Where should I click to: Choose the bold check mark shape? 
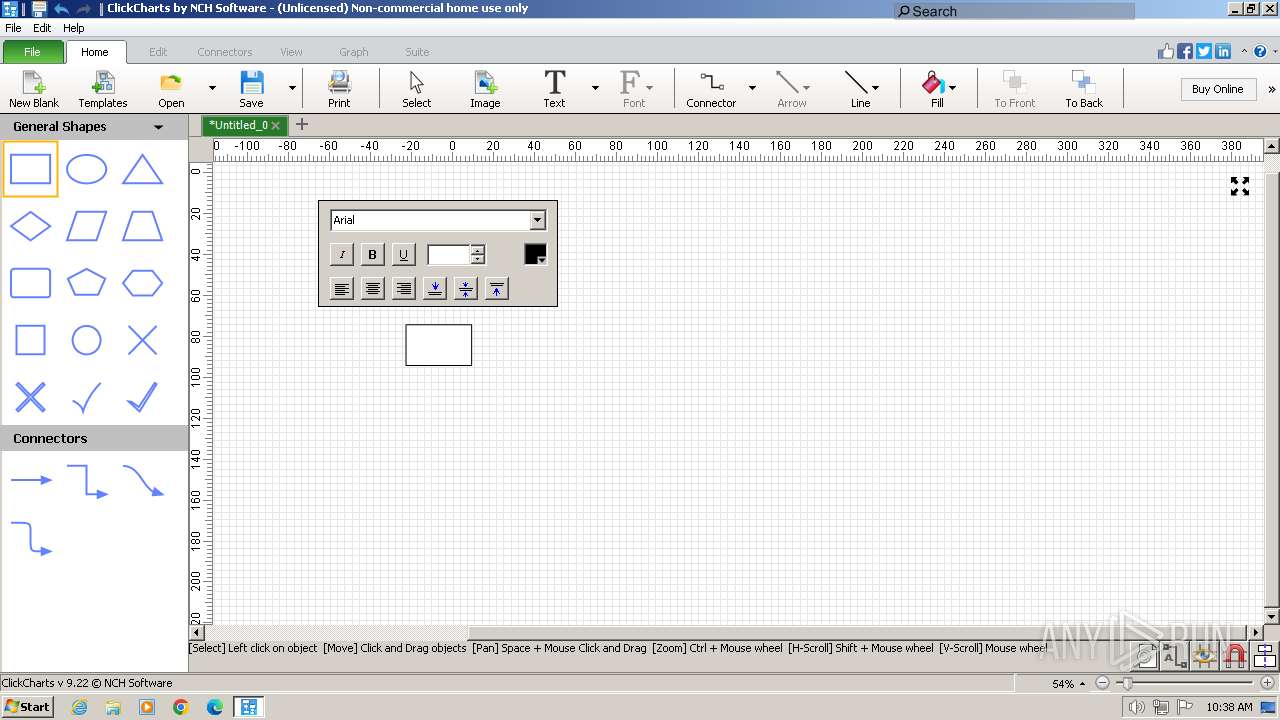coord(142,397)
